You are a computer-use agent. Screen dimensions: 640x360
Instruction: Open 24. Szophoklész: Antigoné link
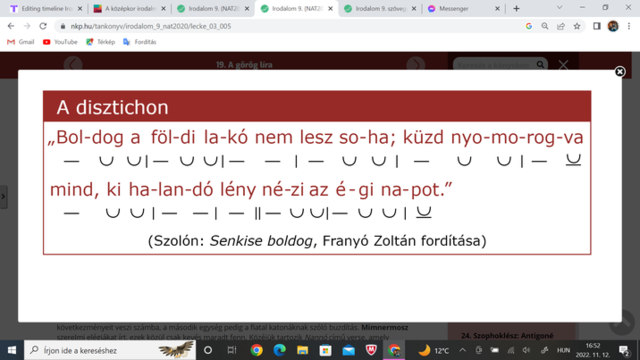coord(507,336)
